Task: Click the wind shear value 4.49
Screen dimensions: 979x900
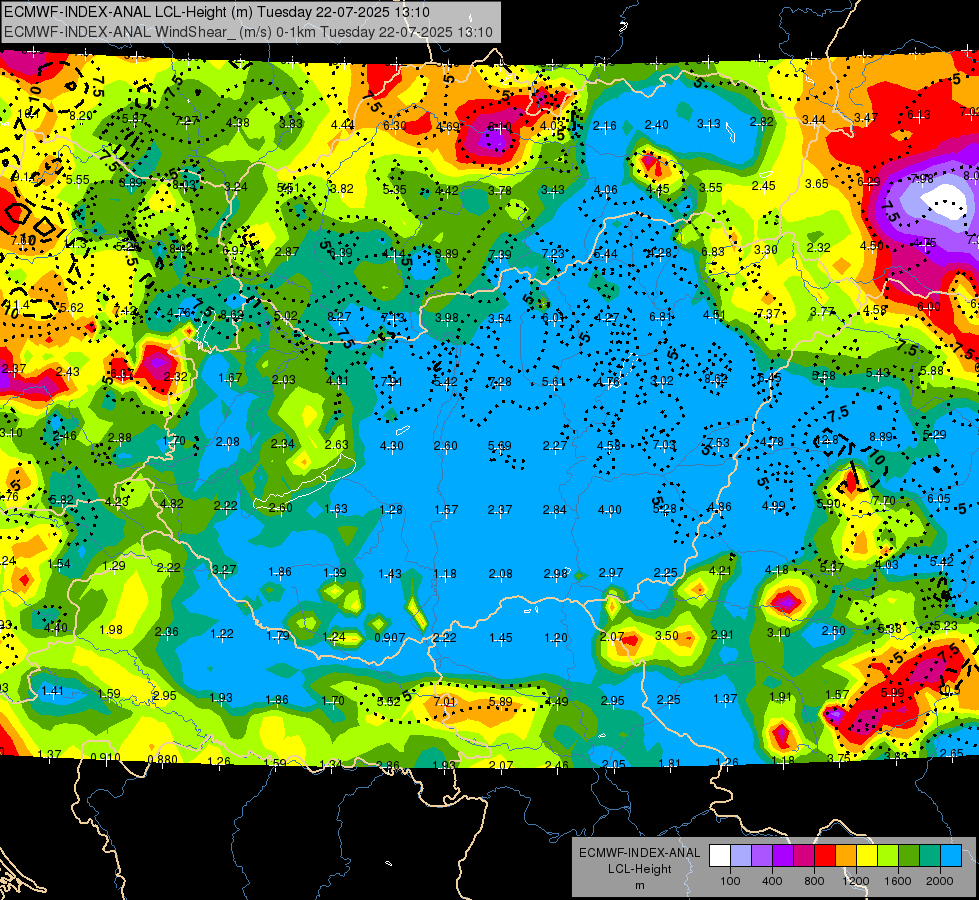Action: point(556,701)
